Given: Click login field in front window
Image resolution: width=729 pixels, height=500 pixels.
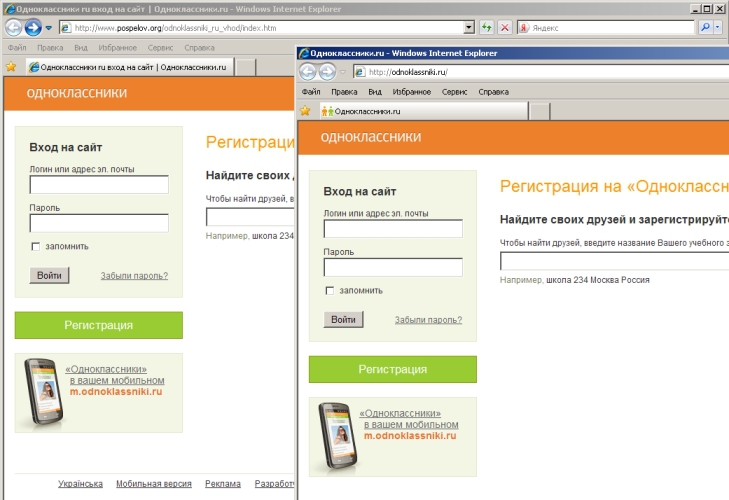Looking at the screenshot, I should tap(393, 229).
